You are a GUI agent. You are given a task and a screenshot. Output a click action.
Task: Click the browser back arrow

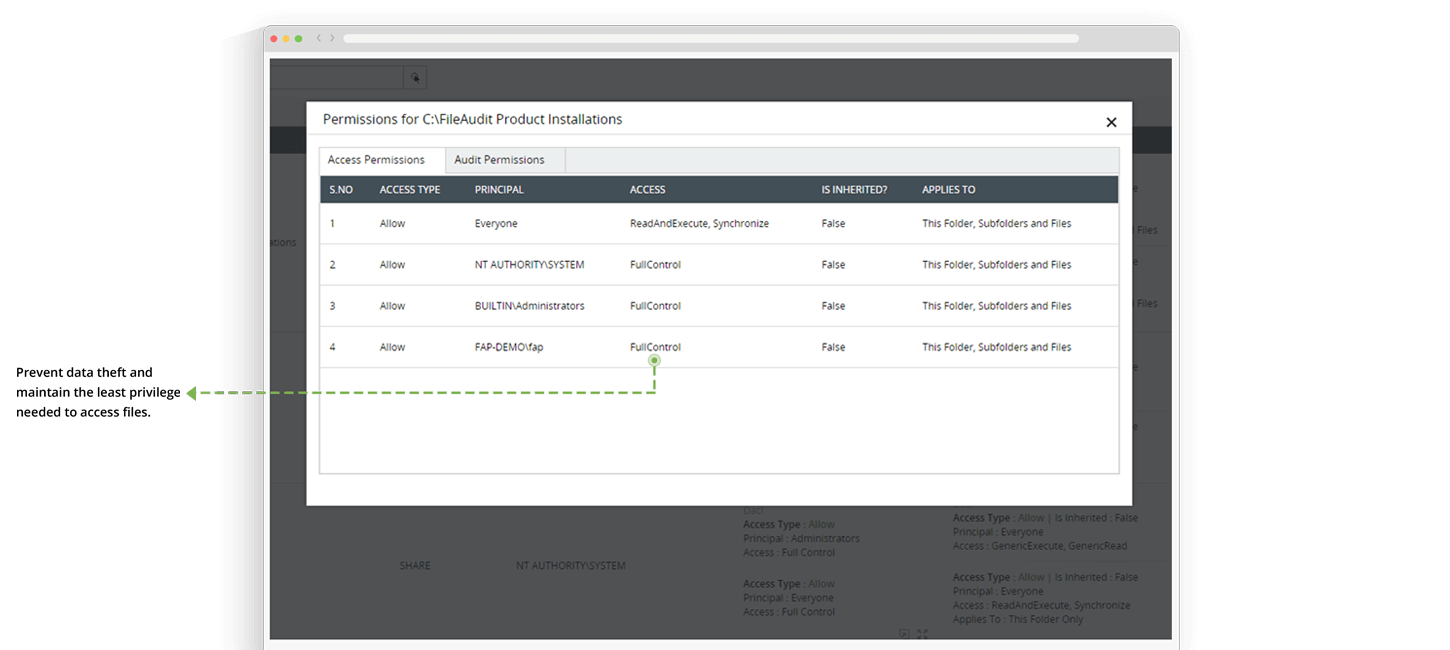(319, 38)
